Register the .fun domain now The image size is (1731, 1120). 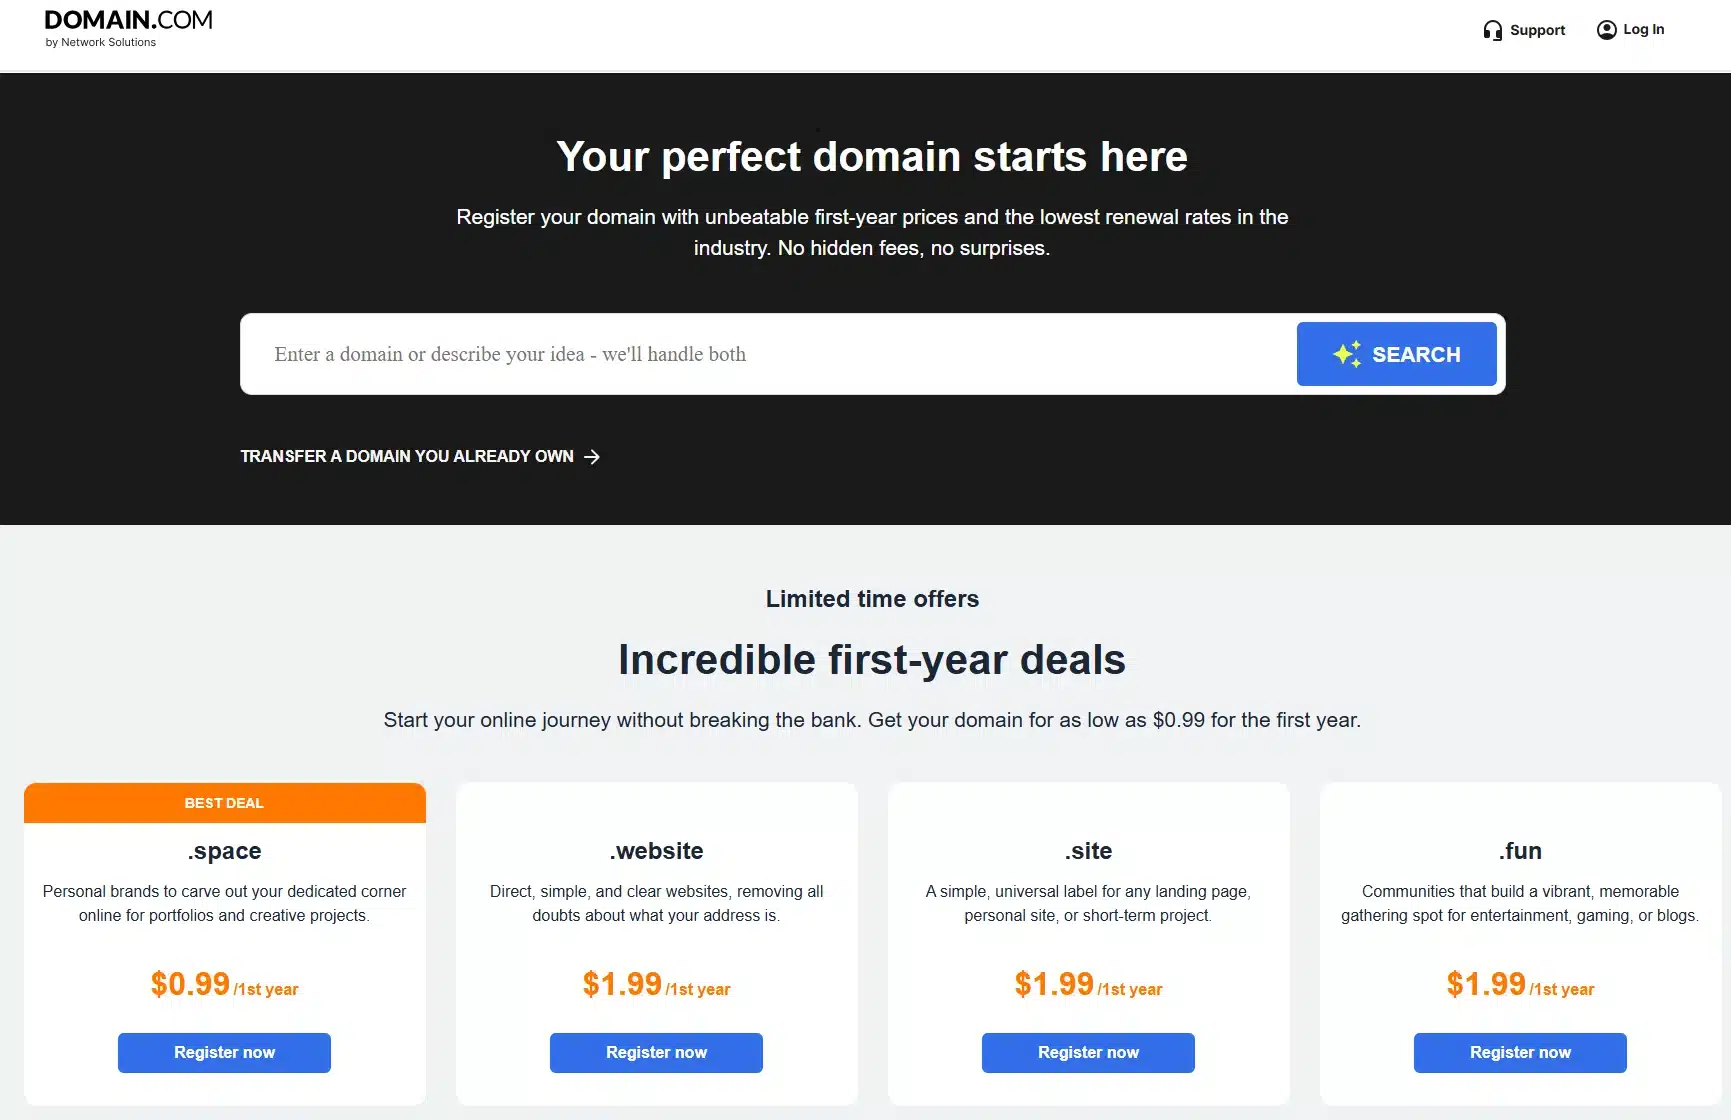tap(1520, 1053)
